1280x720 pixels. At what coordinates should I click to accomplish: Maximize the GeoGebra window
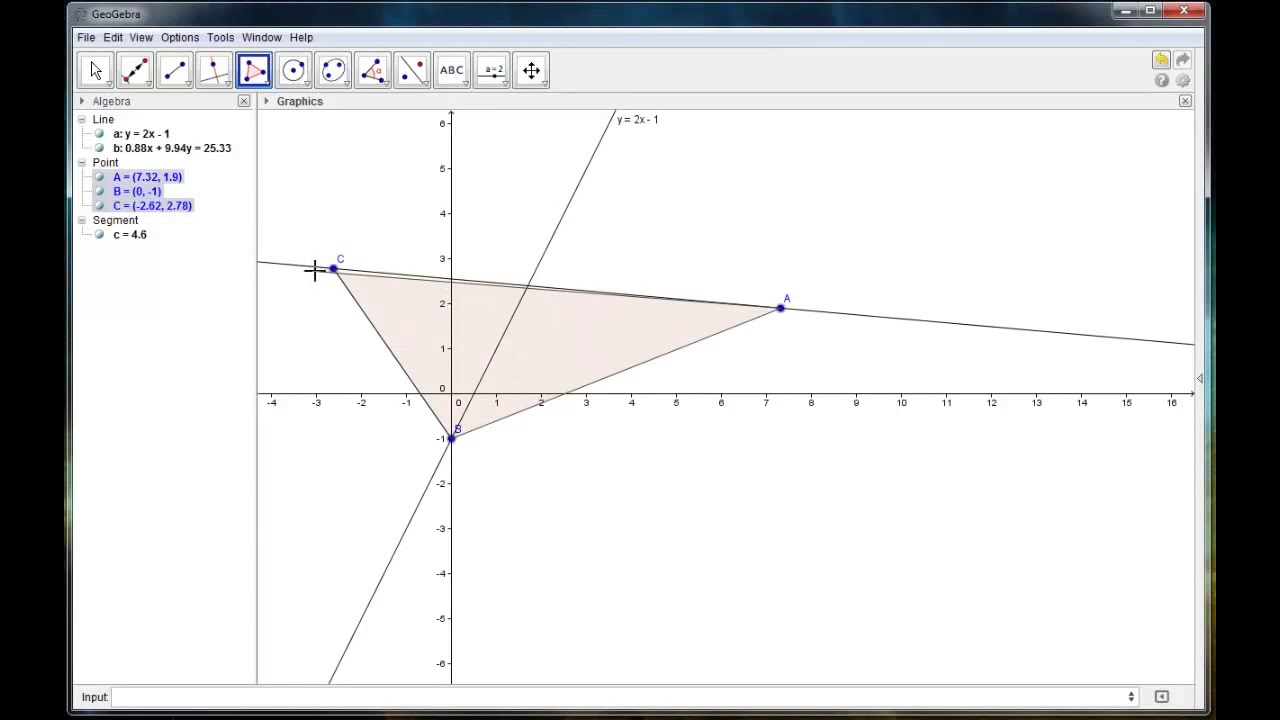[x=1151, y=11]
